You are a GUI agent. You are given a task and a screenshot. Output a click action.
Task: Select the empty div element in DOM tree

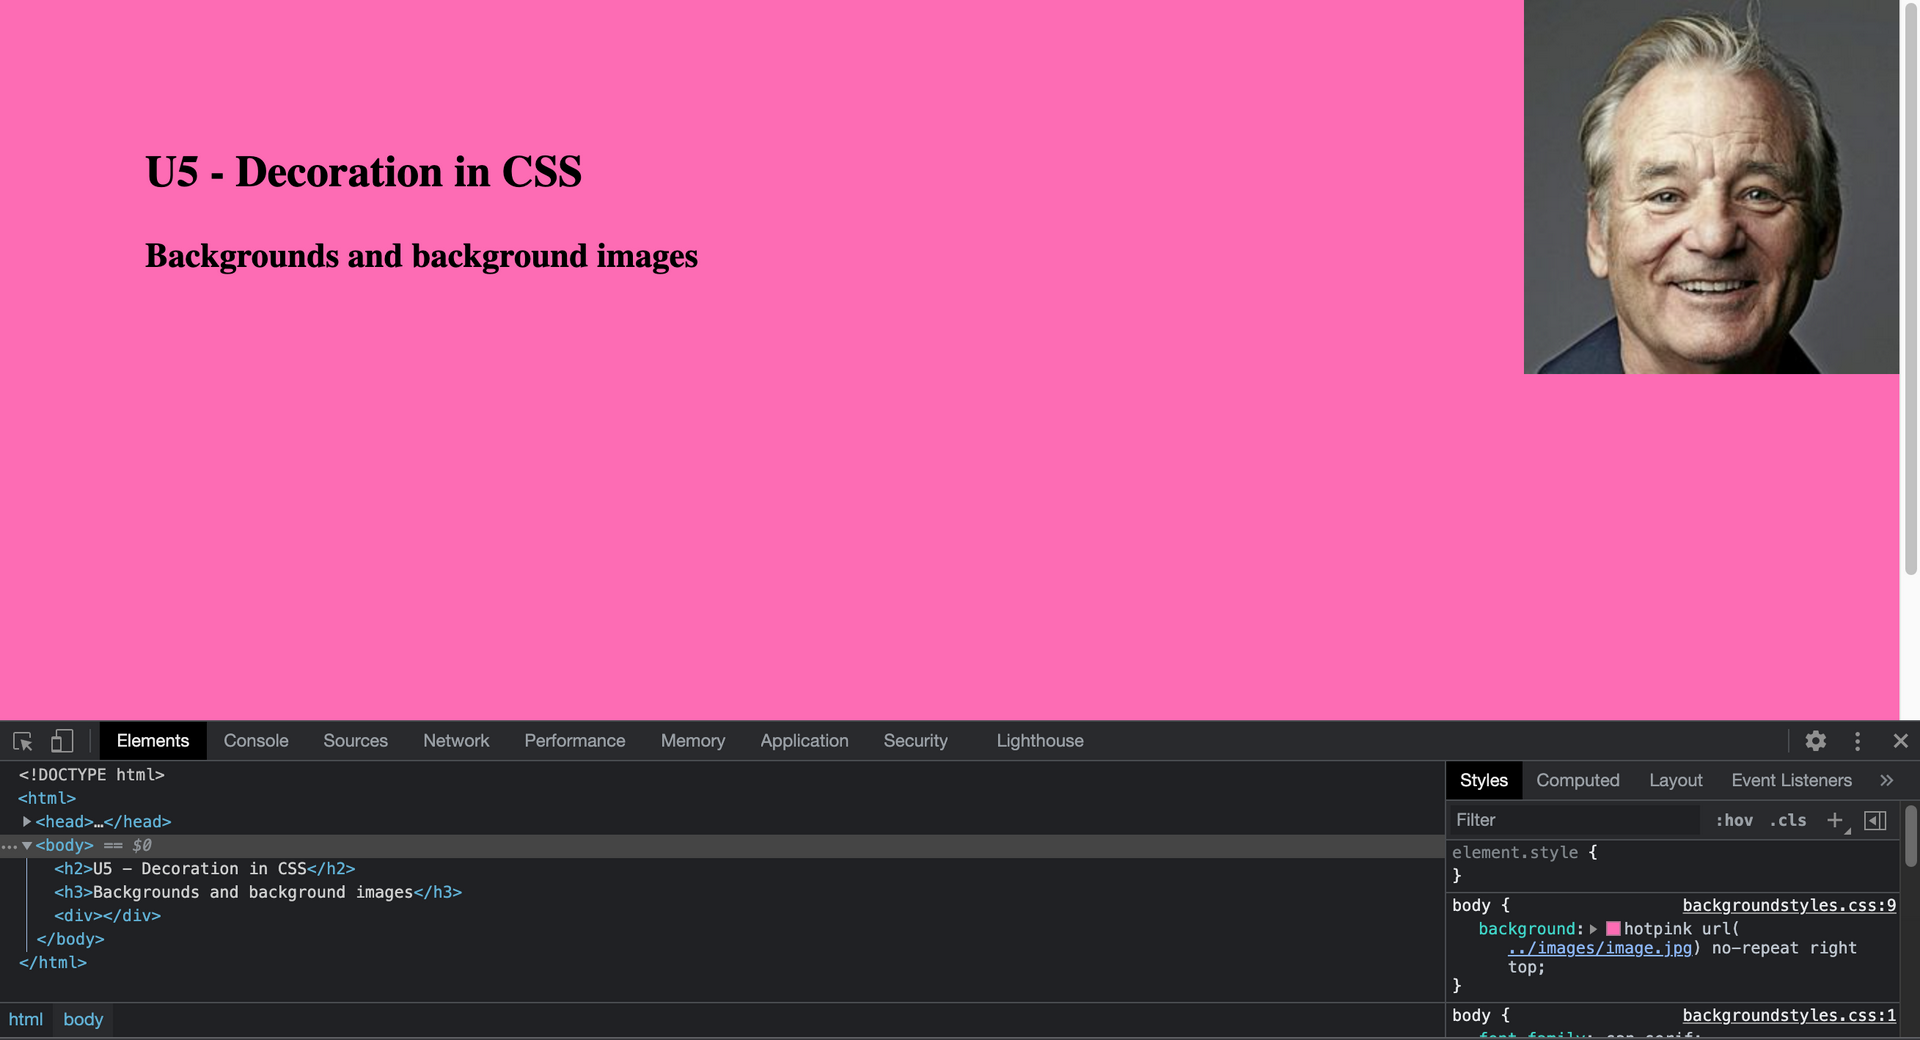[x=107, y=916]
